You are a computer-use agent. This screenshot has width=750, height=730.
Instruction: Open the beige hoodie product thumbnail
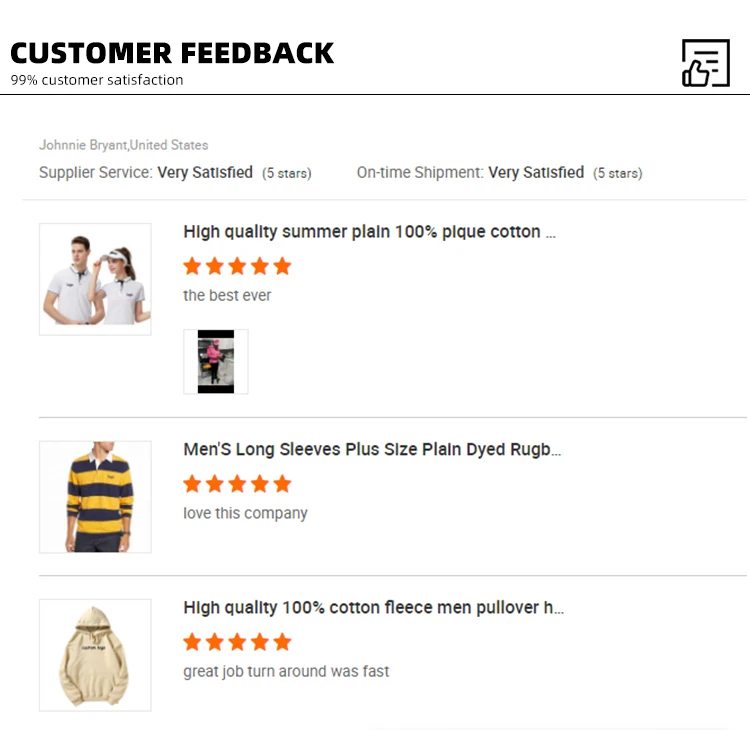point(95,655)
